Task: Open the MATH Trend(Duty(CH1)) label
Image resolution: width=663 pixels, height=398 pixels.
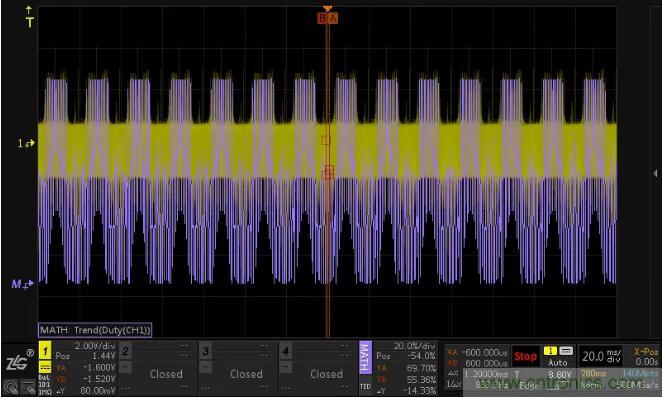Action: (95, 330)
